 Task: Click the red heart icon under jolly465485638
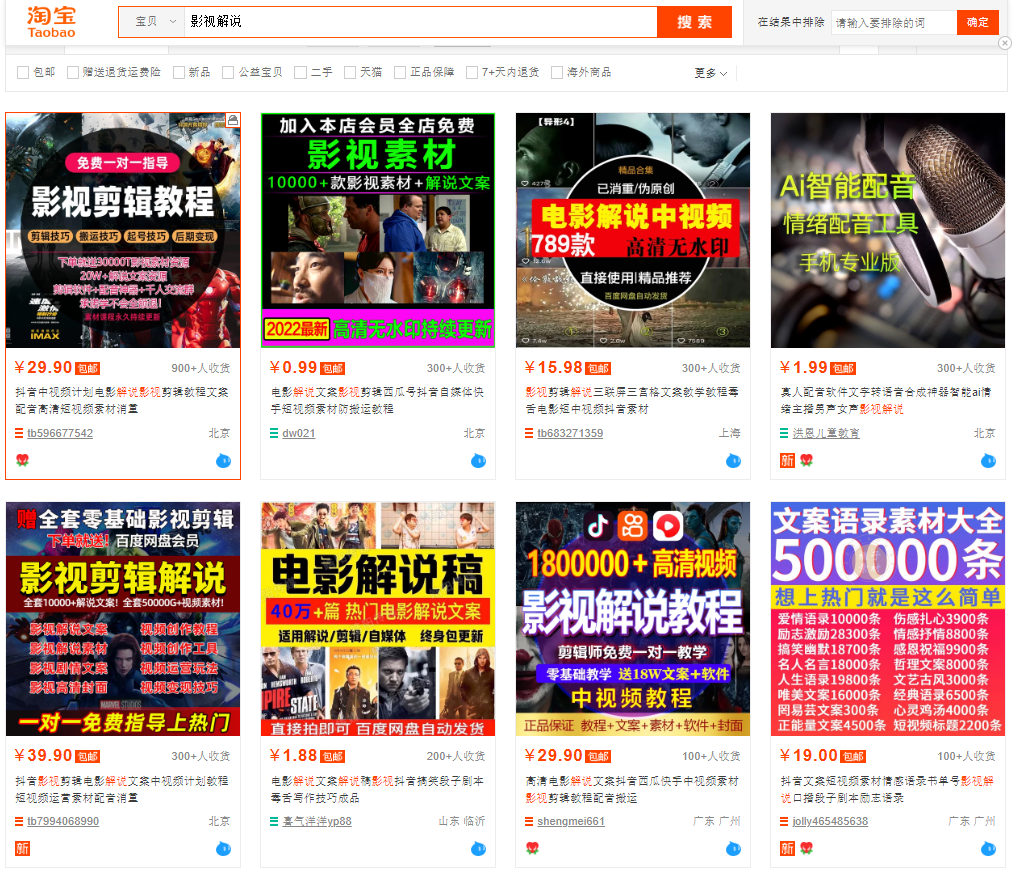806,848
